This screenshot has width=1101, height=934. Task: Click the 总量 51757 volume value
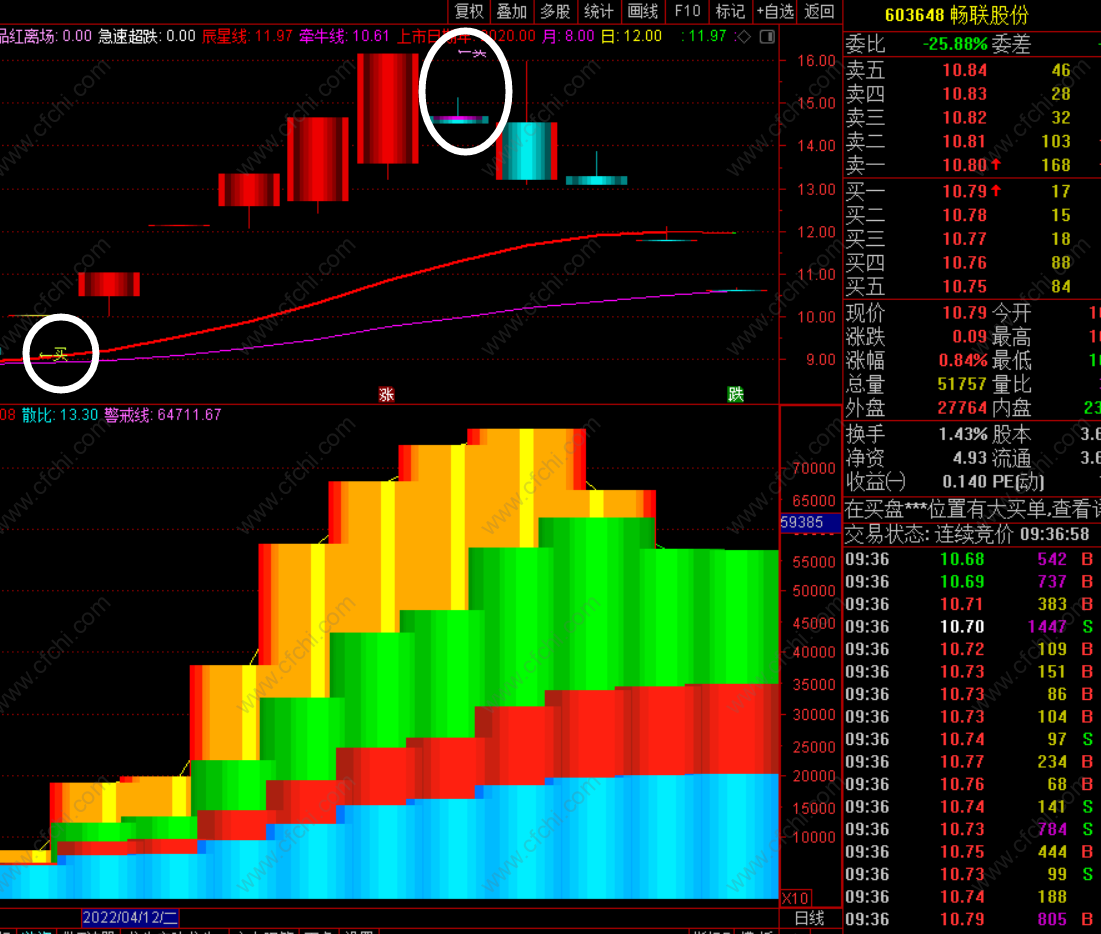tap(962, 385)
